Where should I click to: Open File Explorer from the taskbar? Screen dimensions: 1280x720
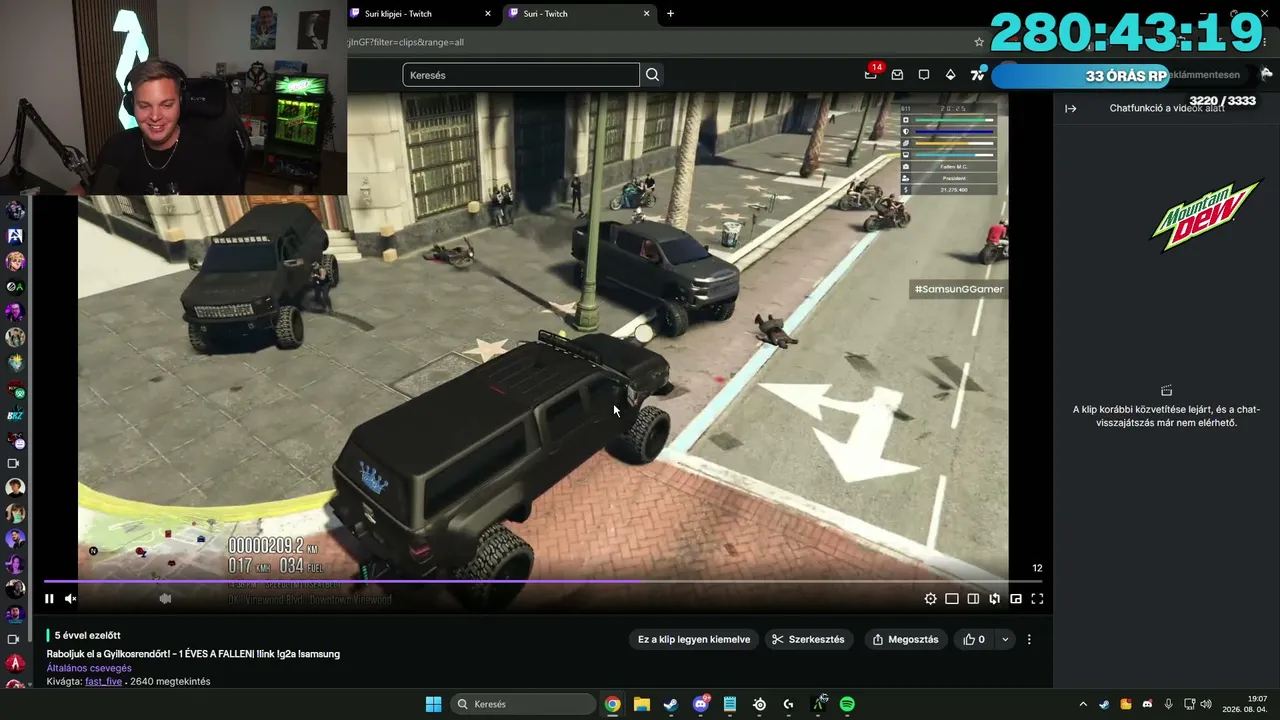click(x=642, y=704)
